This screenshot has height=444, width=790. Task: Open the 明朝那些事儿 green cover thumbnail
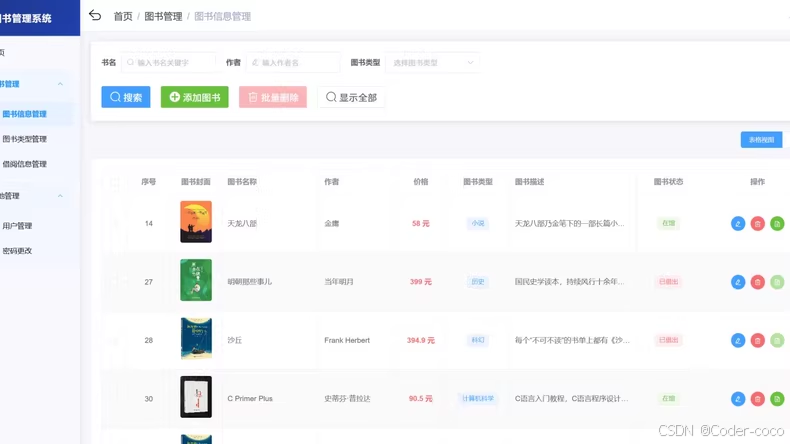[196, 280]
